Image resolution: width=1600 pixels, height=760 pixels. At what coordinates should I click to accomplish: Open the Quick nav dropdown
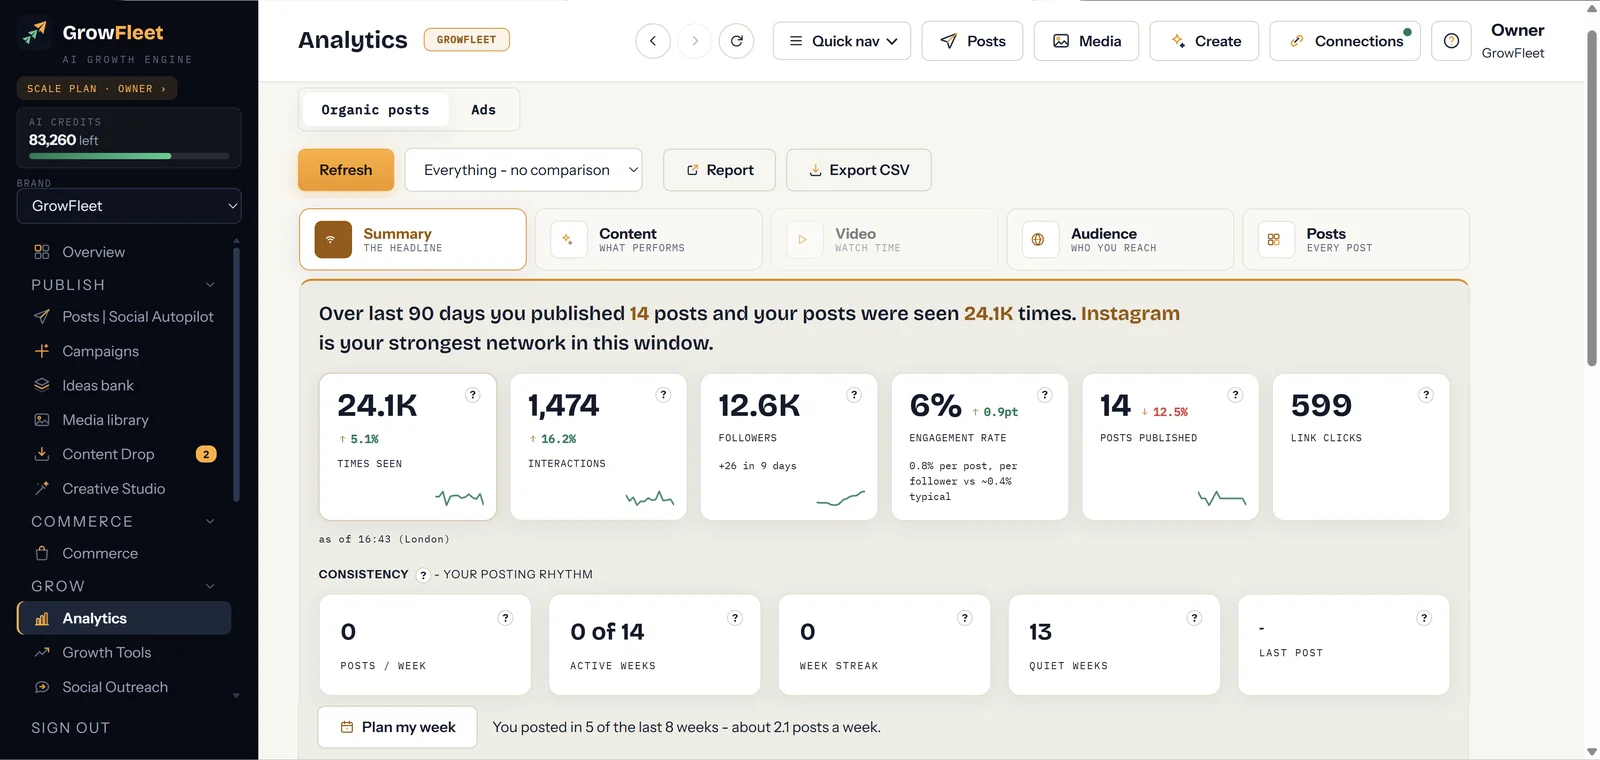tap(842, 41)
